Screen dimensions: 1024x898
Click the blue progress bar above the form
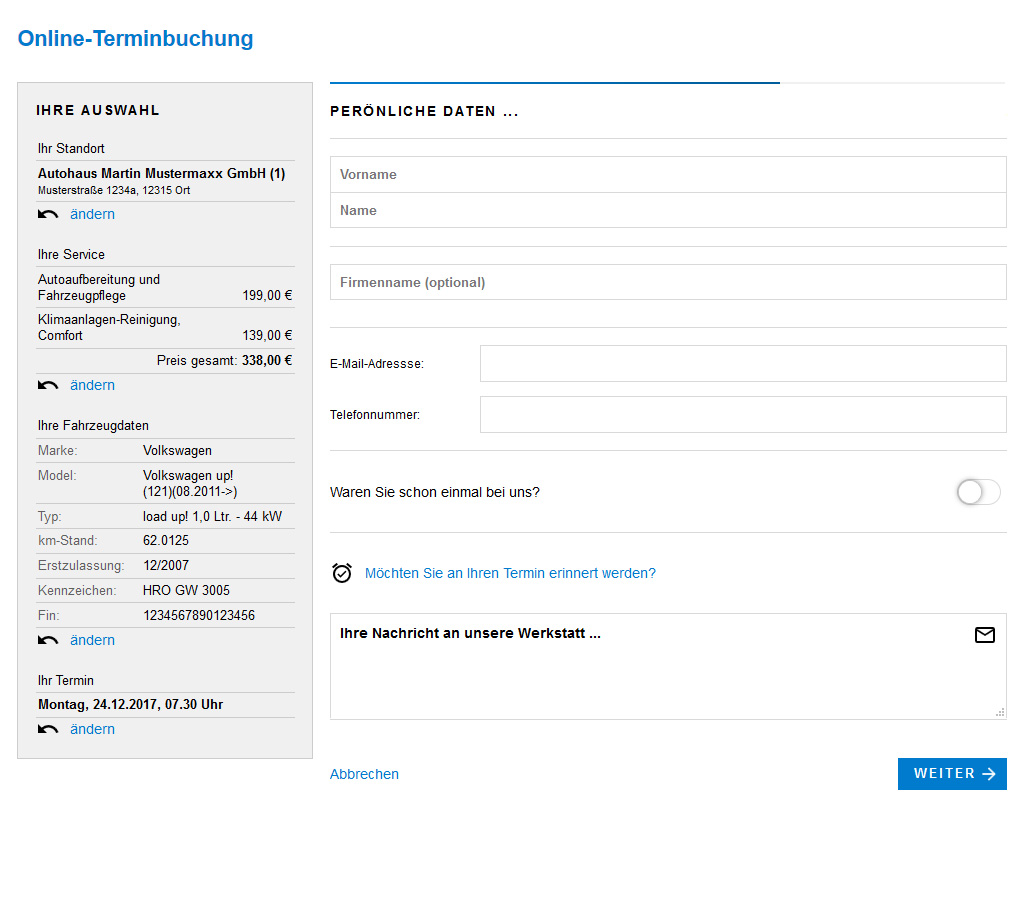click(554, 82)
